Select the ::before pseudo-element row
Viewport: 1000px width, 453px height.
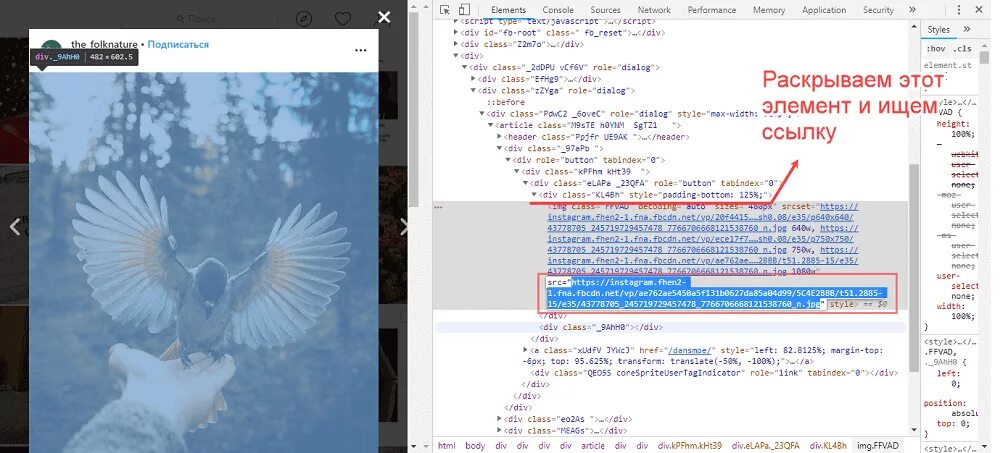click(x=507, y=102)
